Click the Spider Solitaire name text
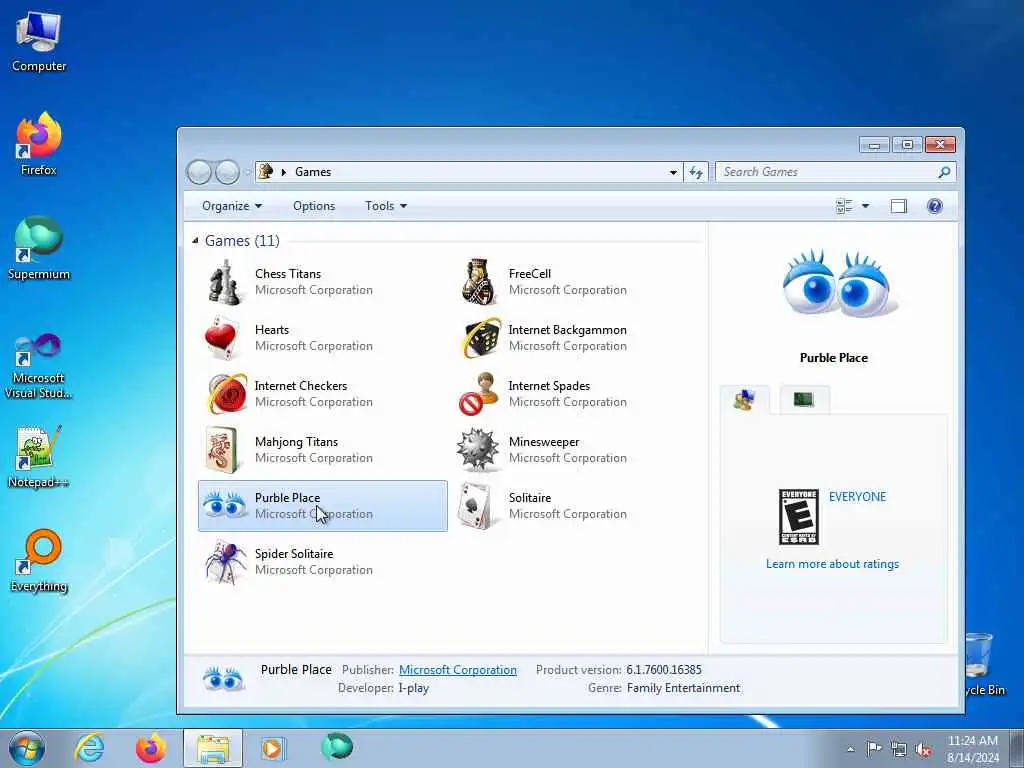The image size is (1024, 768). 294,554
